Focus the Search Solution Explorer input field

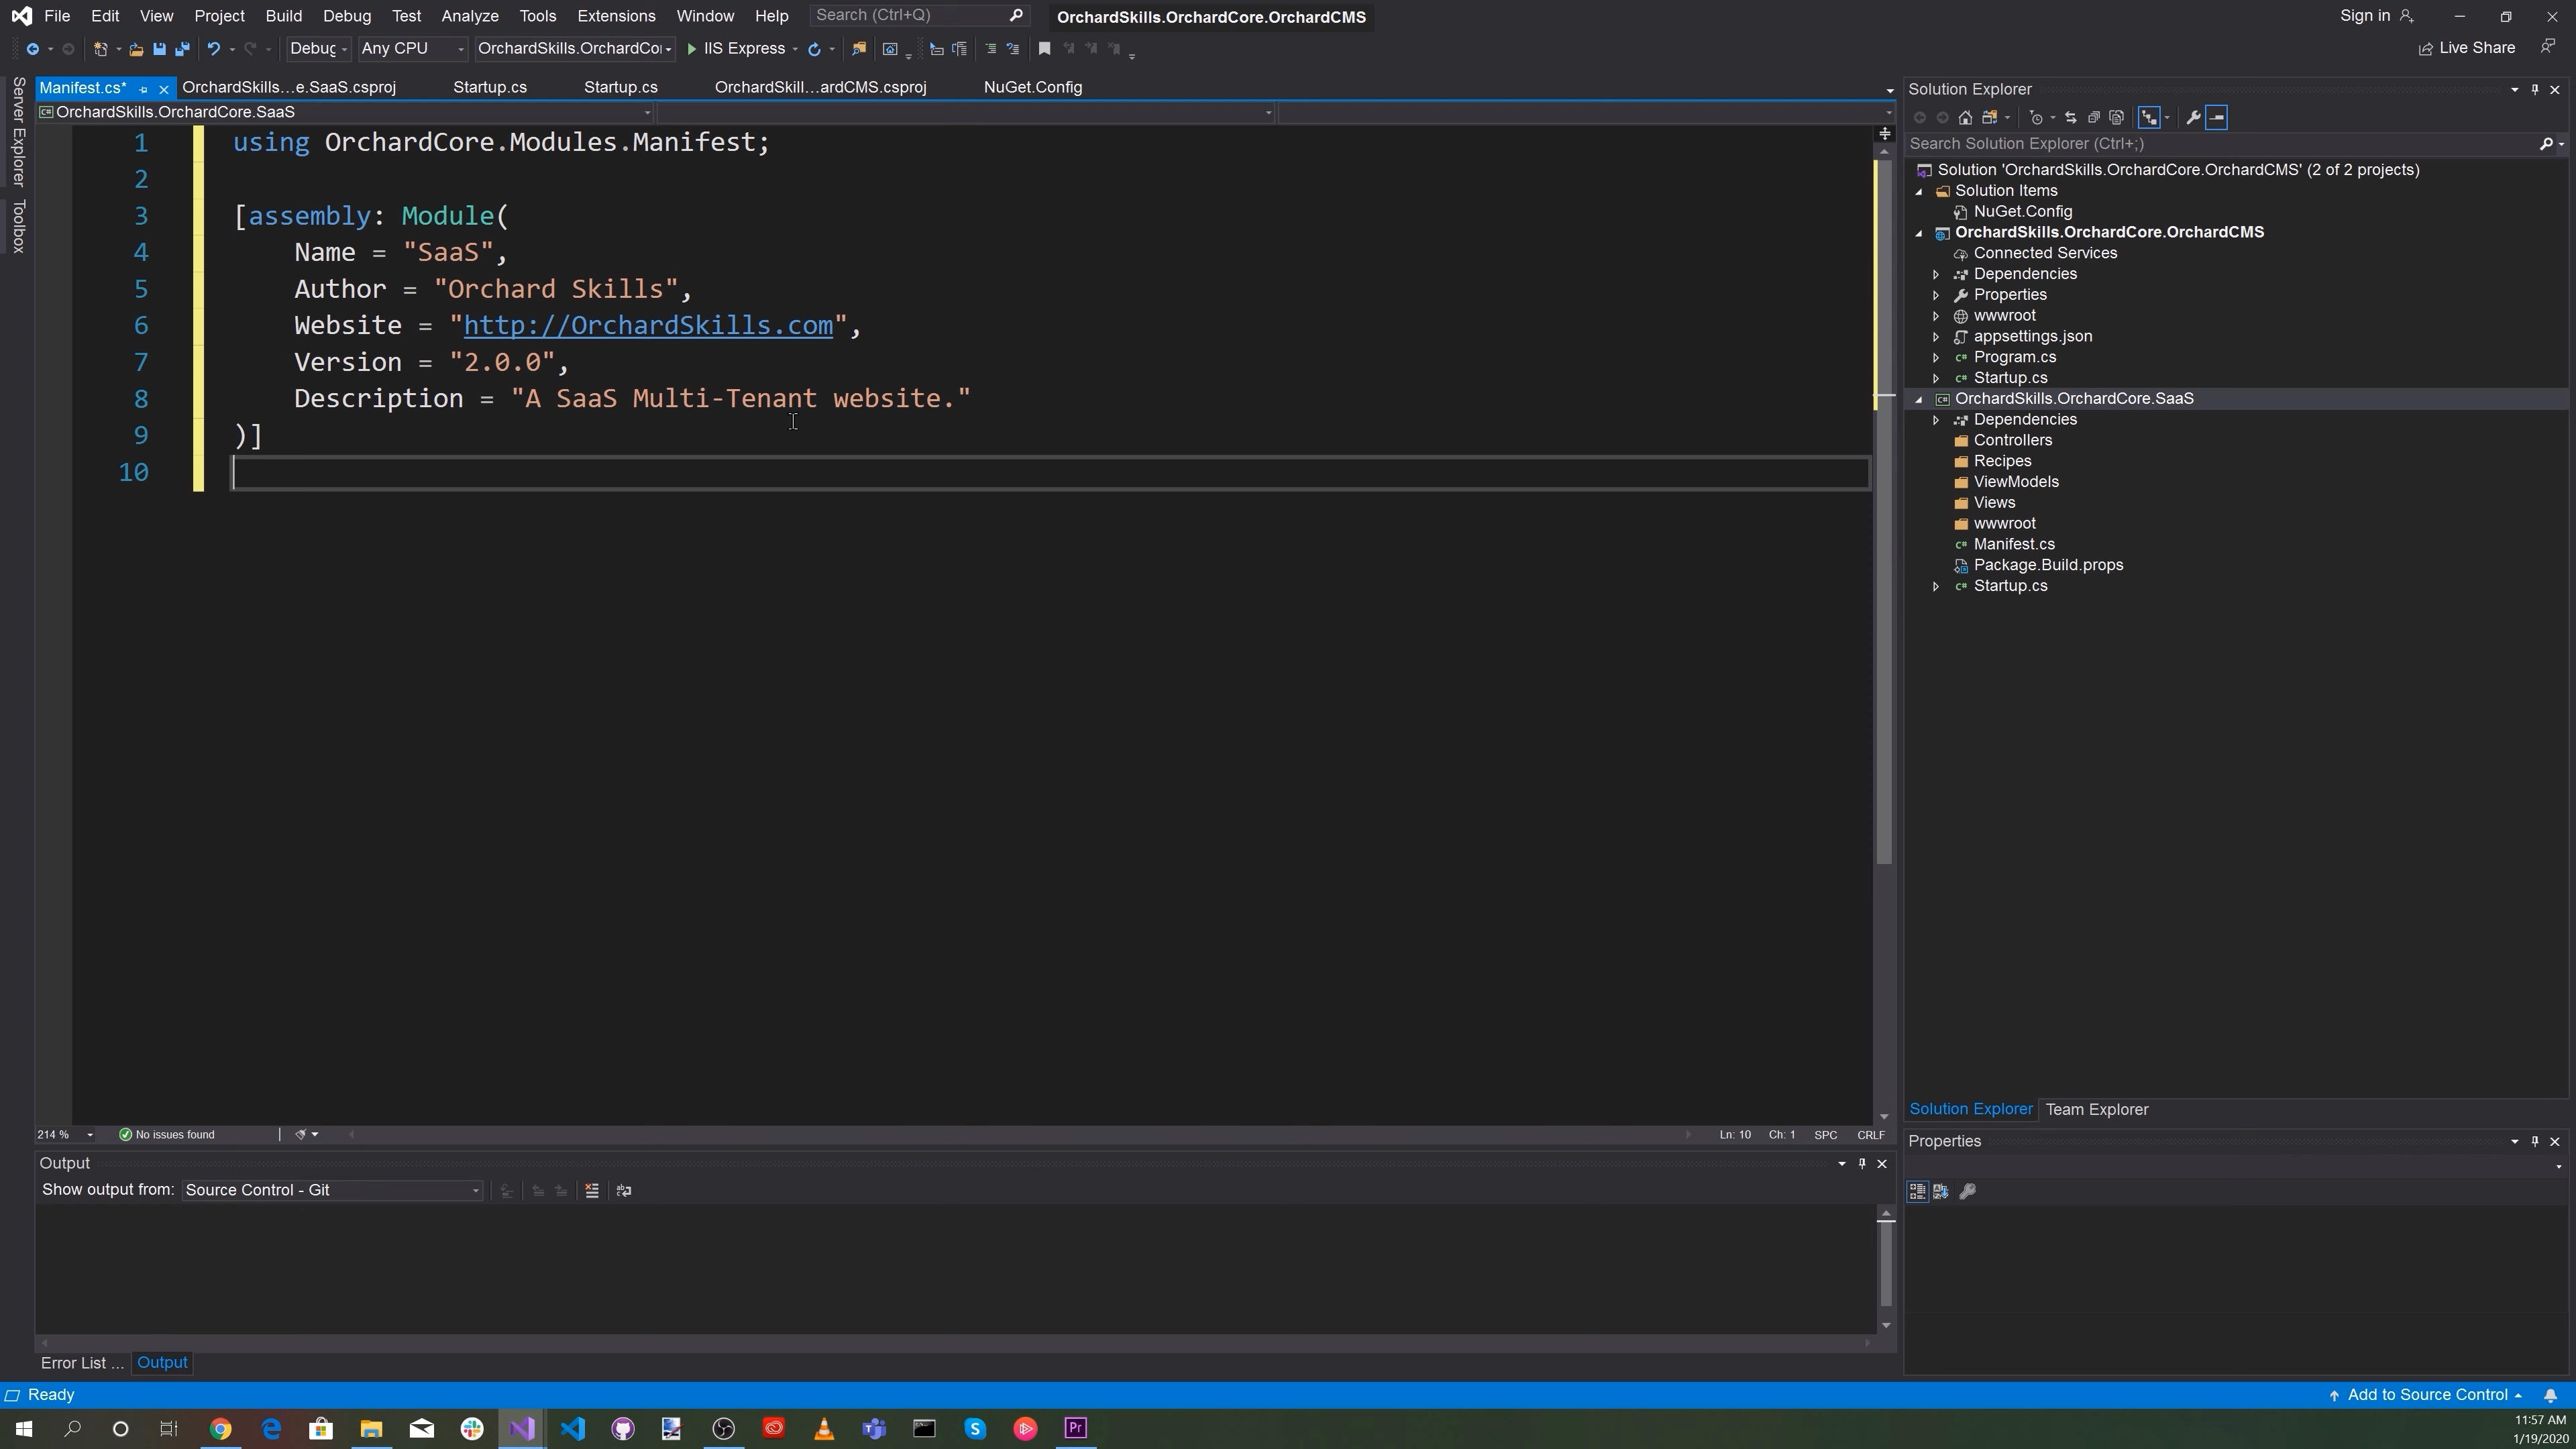pos(2222,144)
